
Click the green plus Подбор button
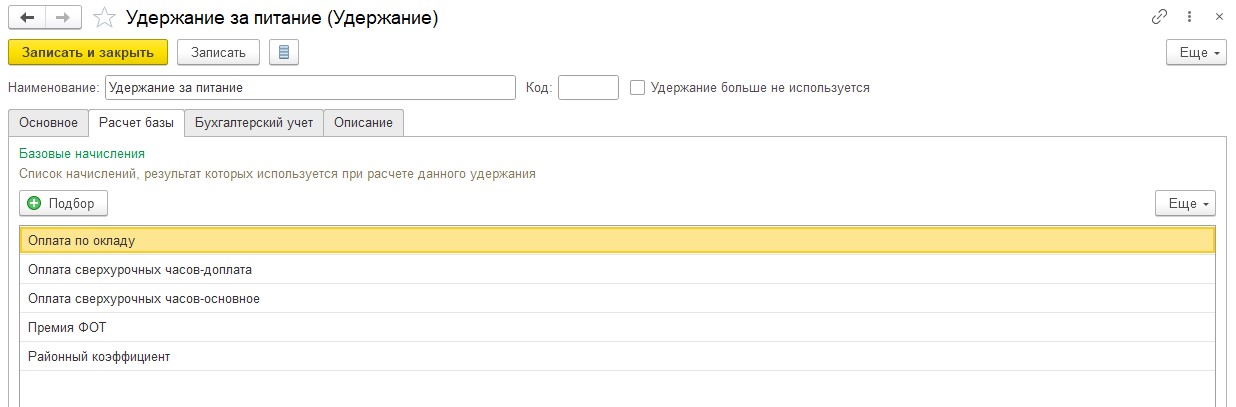63,203
